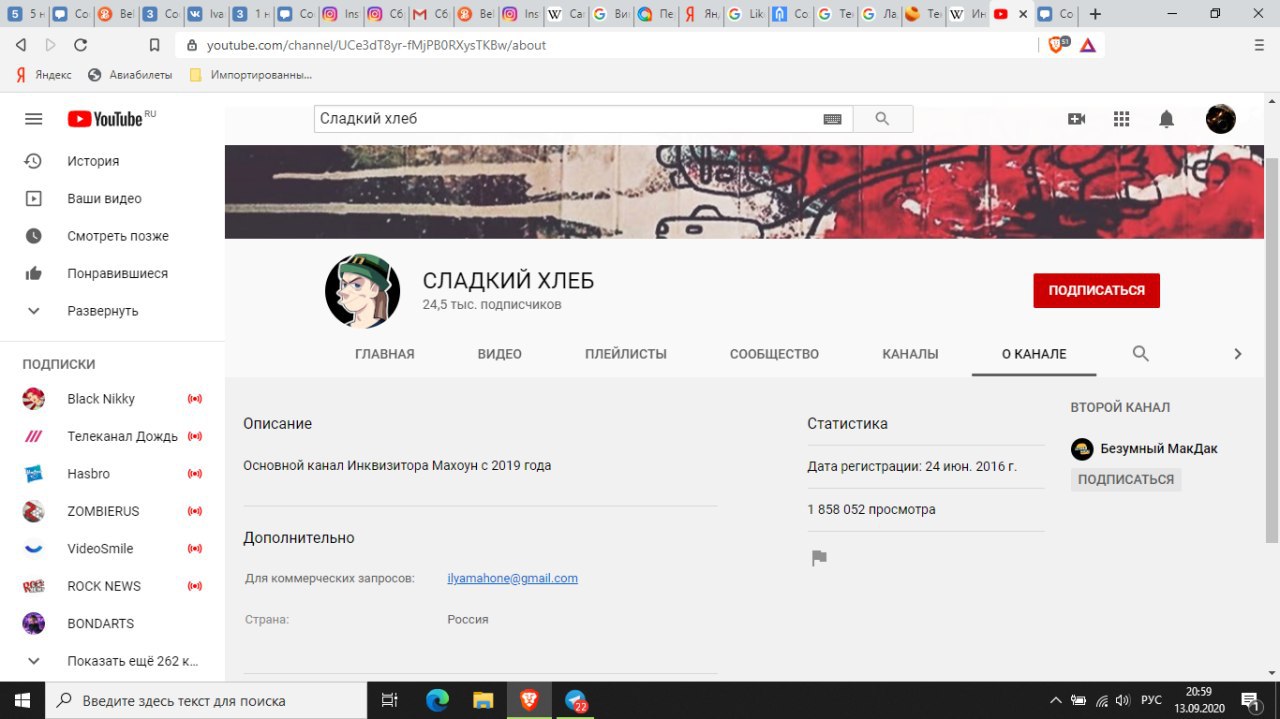Open the account avatar menu
Viewport: 1280px width, 719px height.
[1220, 119]
